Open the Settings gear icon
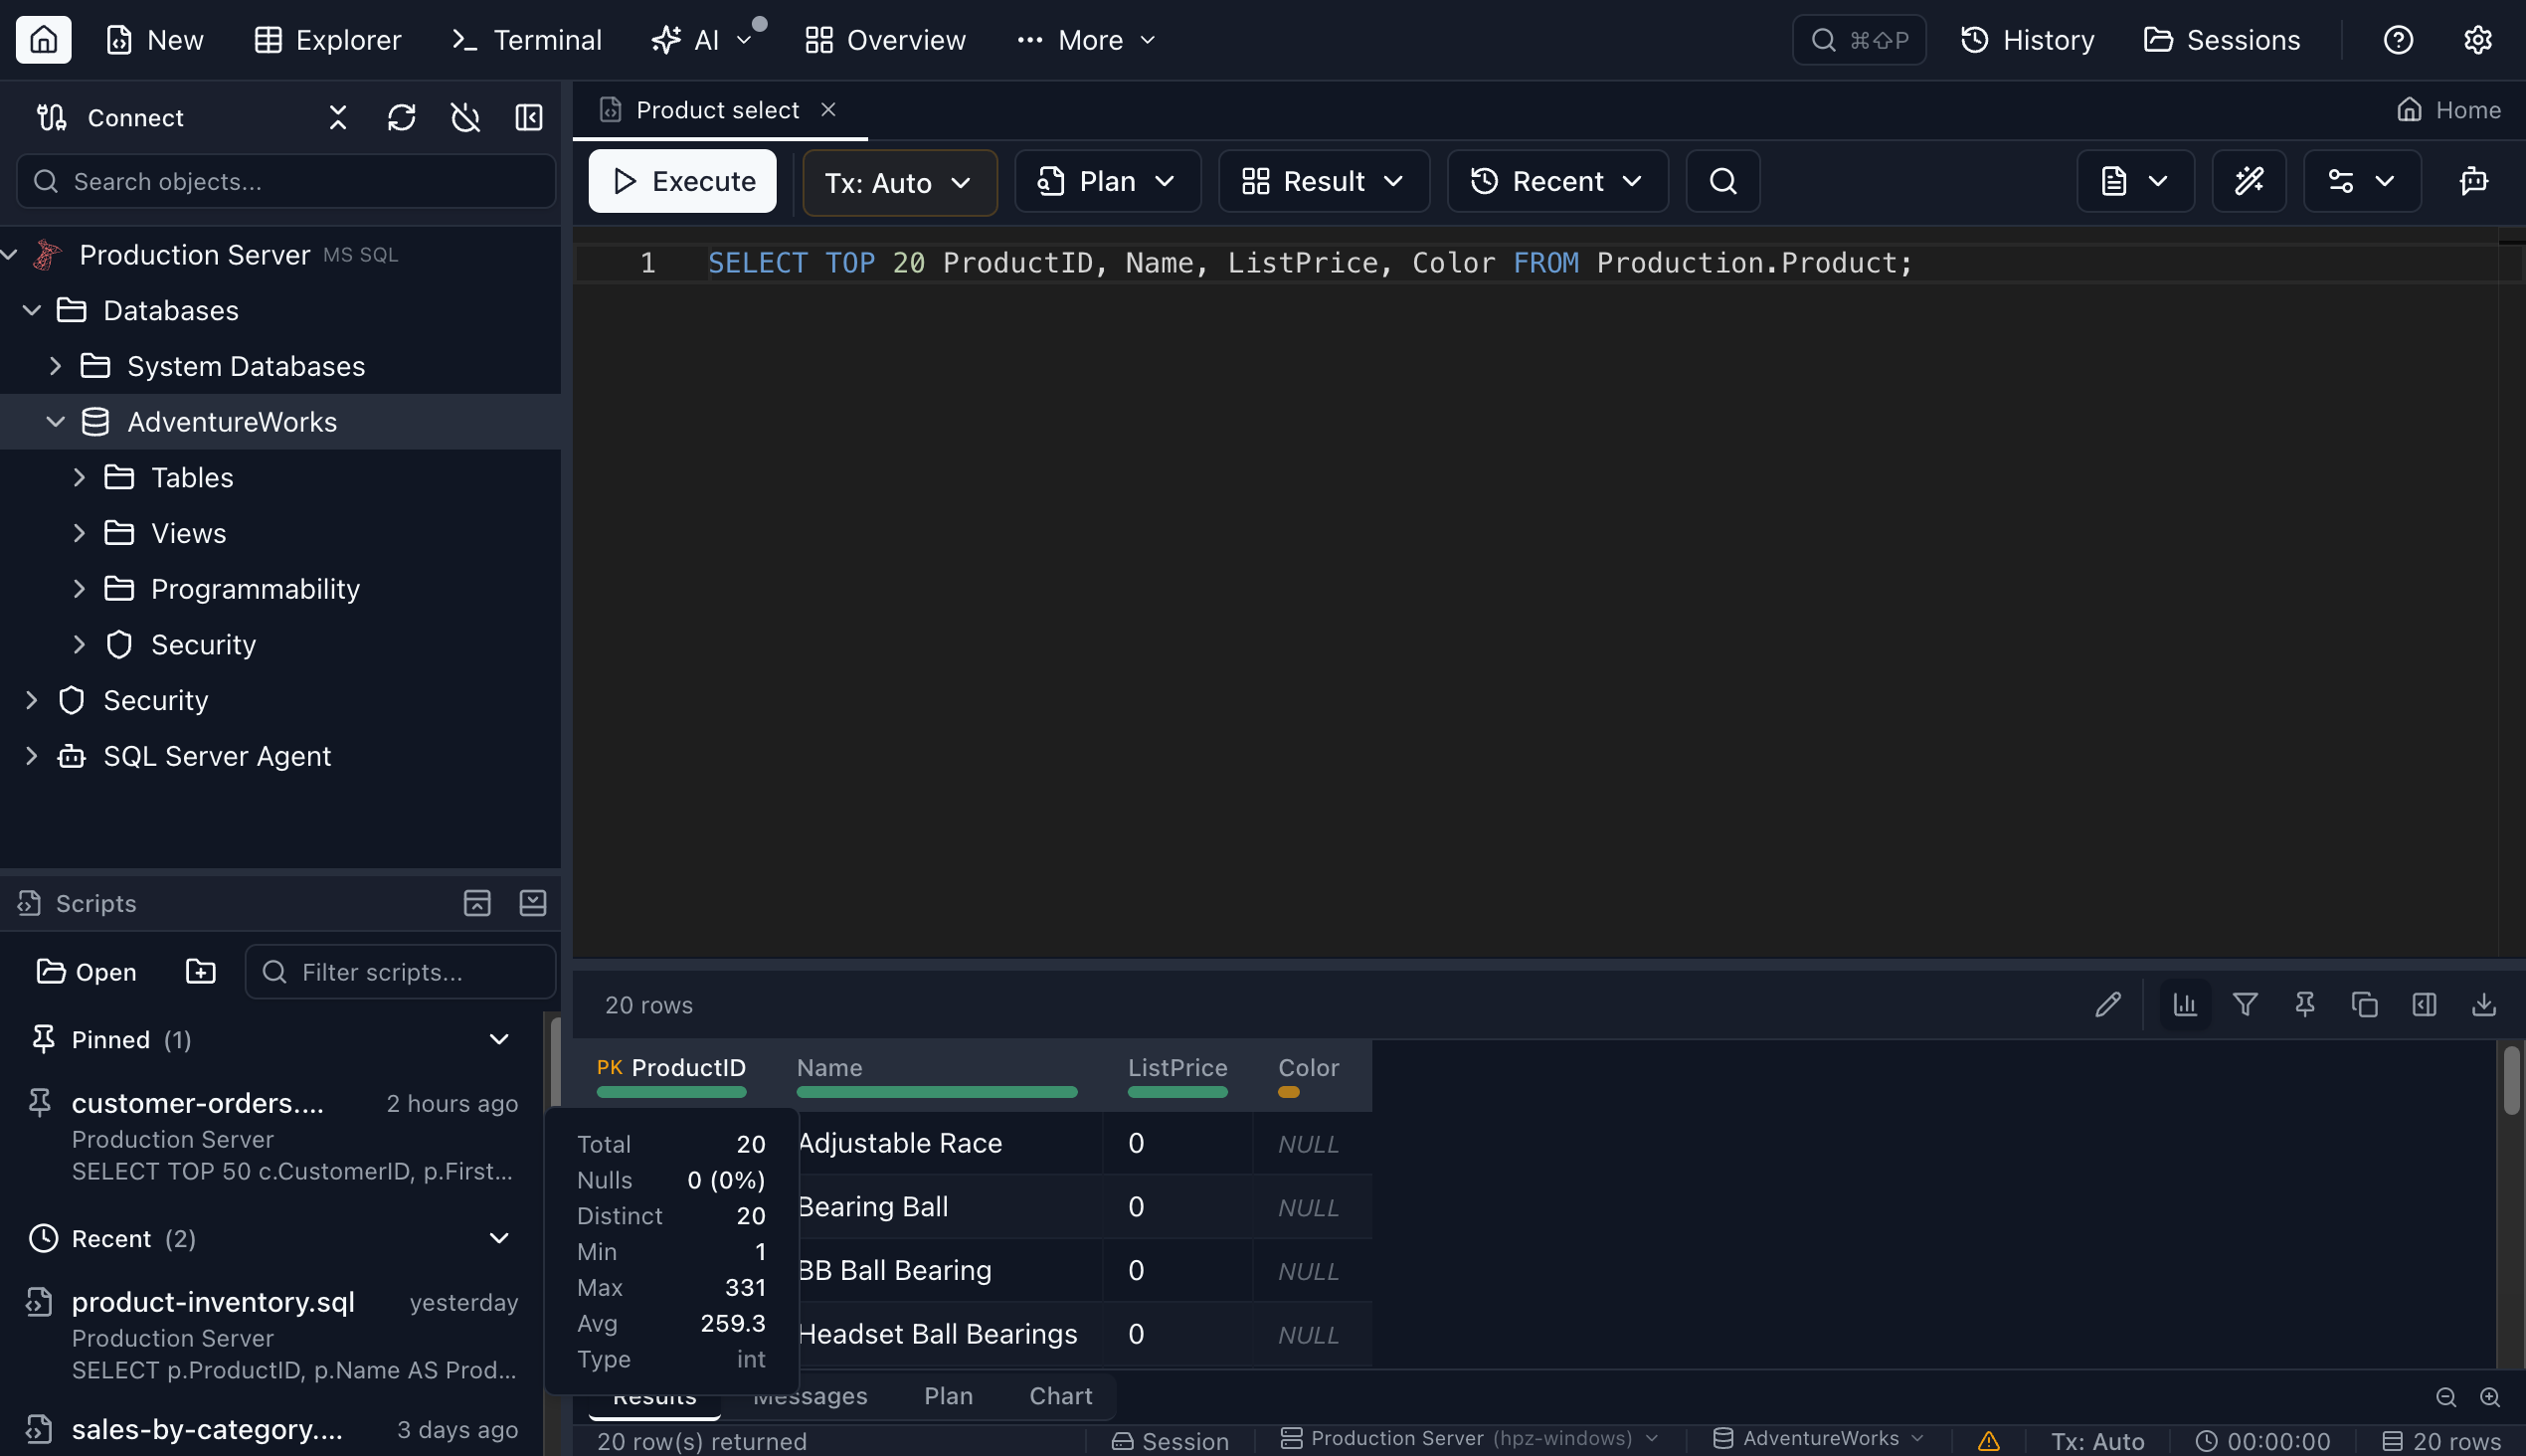This screenshot has height=1456, width=2526. click(2477, 40)
